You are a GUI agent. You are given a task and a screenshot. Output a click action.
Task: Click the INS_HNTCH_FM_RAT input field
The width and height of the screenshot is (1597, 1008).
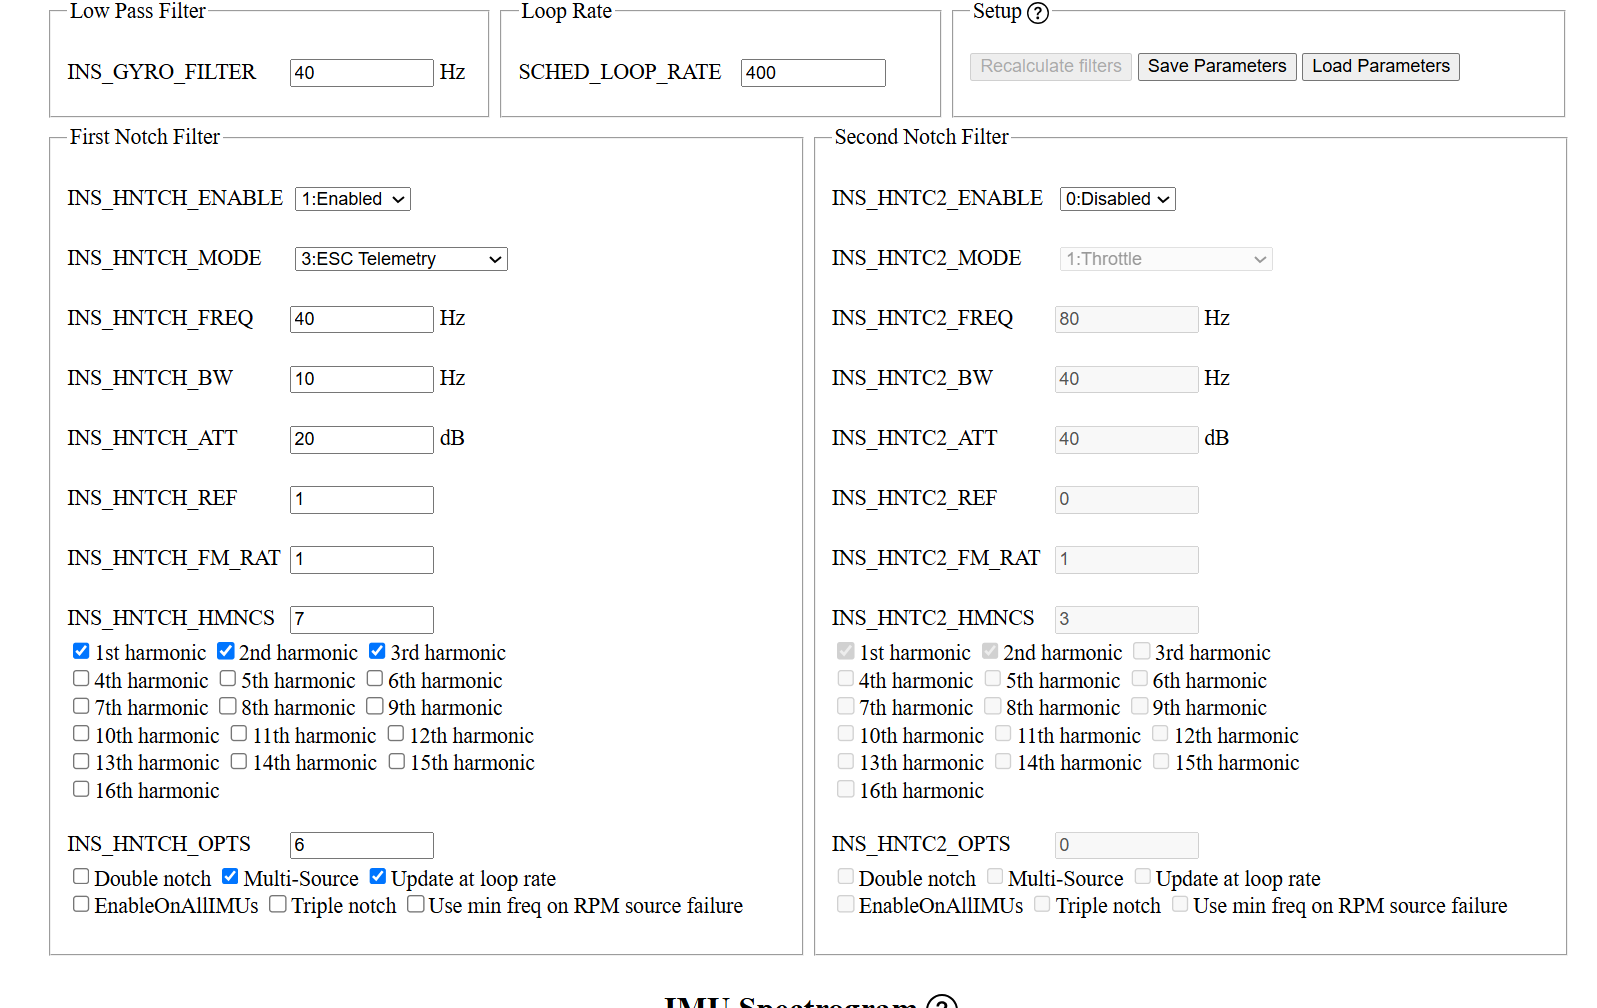point(362,559)
